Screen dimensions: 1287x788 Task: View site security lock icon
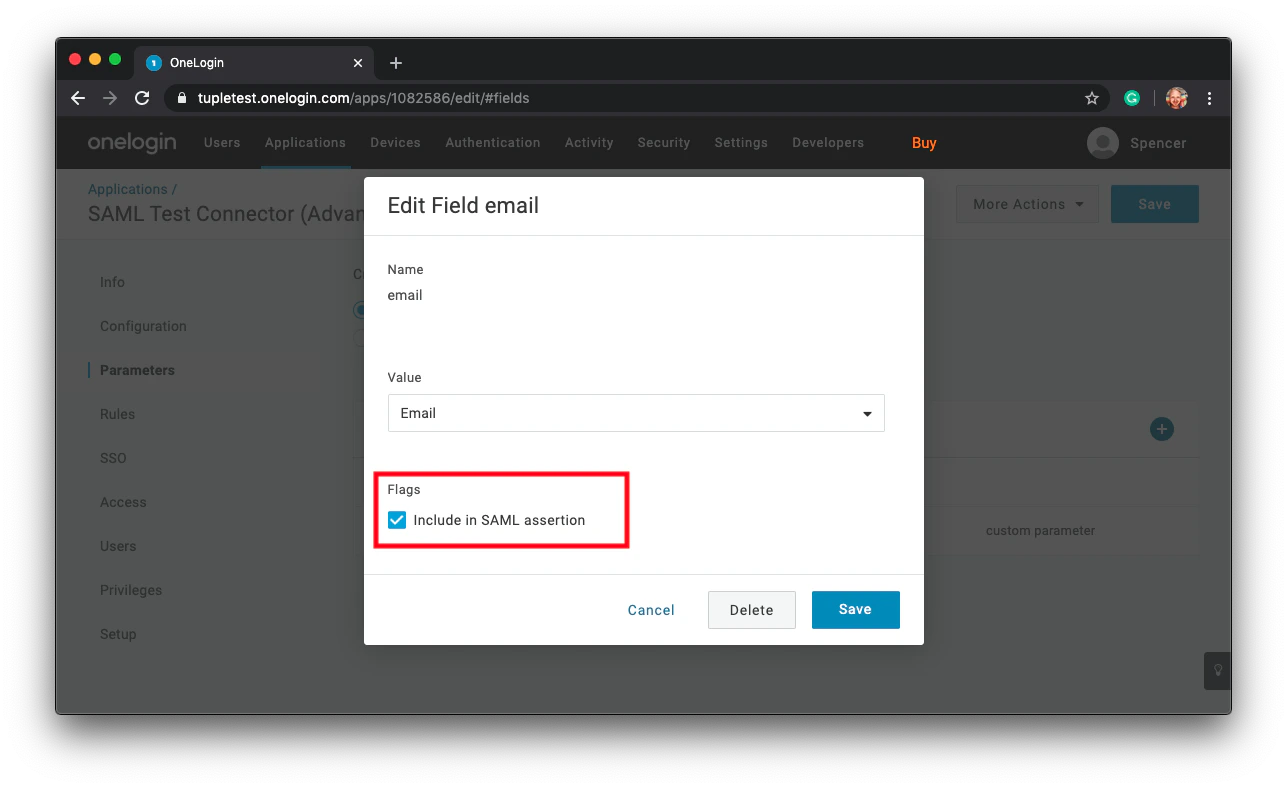coord(181,98)
